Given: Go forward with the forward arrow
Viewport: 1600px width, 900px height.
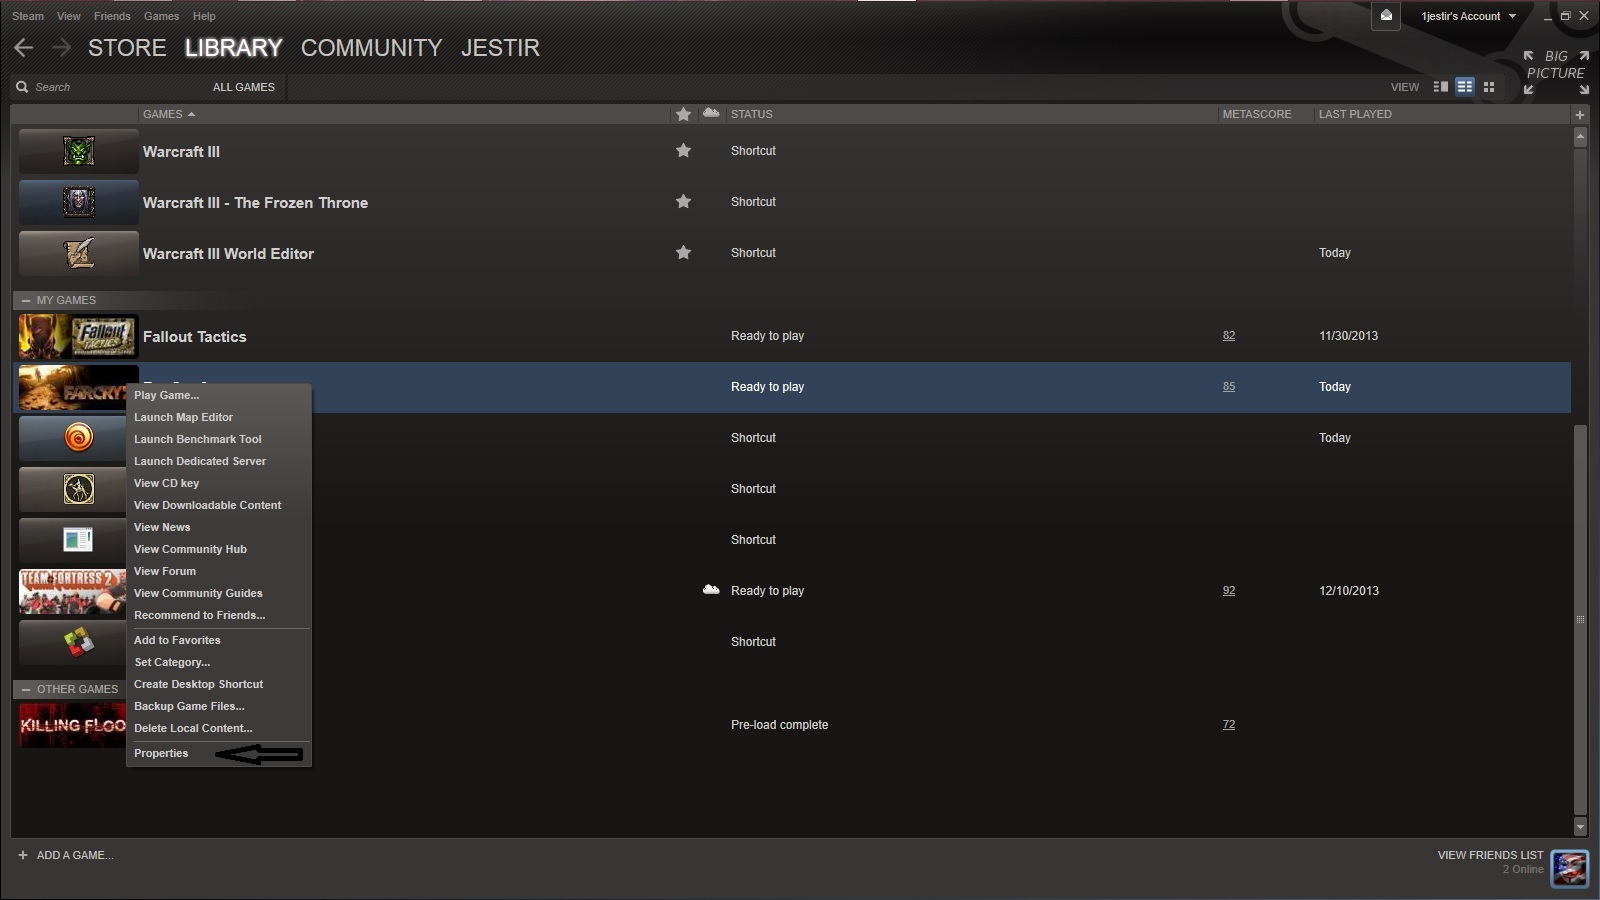Looking at the screenshot, I should tap(61, 48).
